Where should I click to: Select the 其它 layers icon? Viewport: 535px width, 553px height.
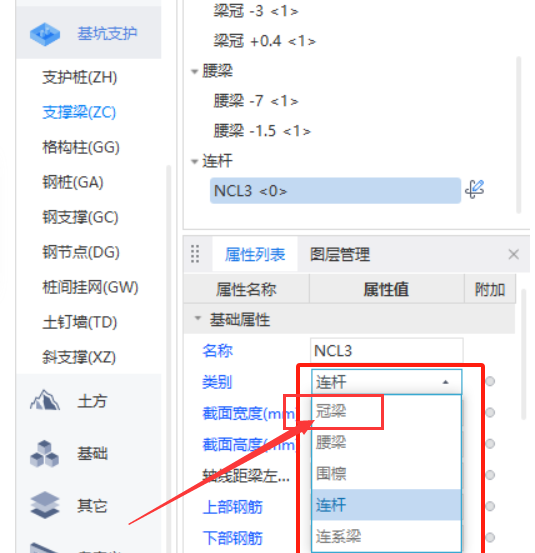[x=45, y=505]
